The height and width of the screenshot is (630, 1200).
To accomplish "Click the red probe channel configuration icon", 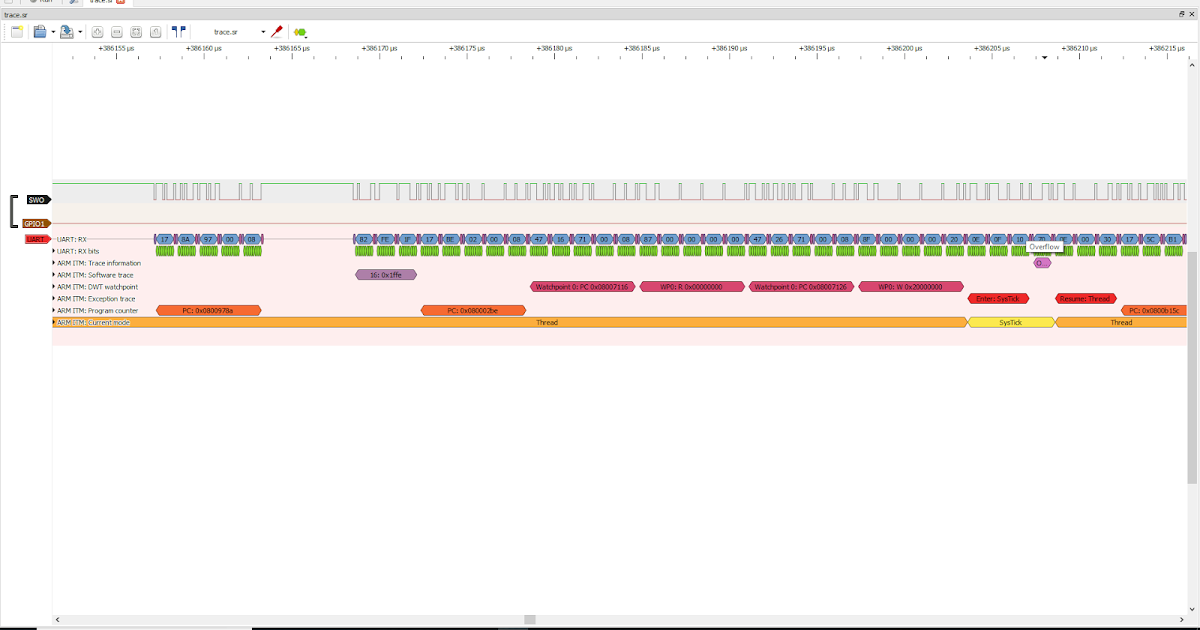I will click(277, 32).
